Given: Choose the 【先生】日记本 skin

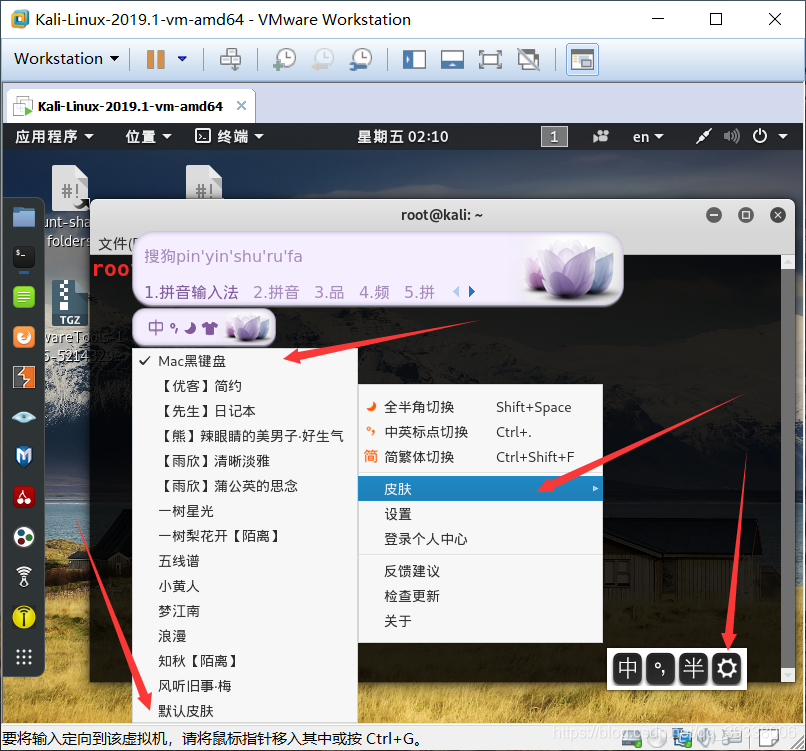Looking at the screenshot, I should click(x=245, y=411).
